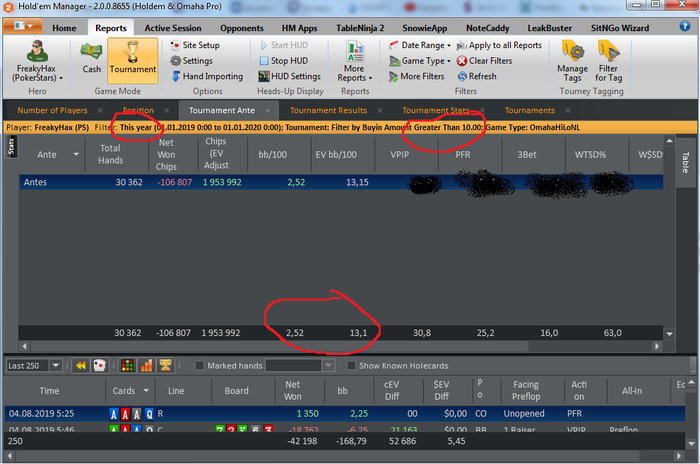
Task: Open the Last 250 hands dropdown
Action: 55,366
